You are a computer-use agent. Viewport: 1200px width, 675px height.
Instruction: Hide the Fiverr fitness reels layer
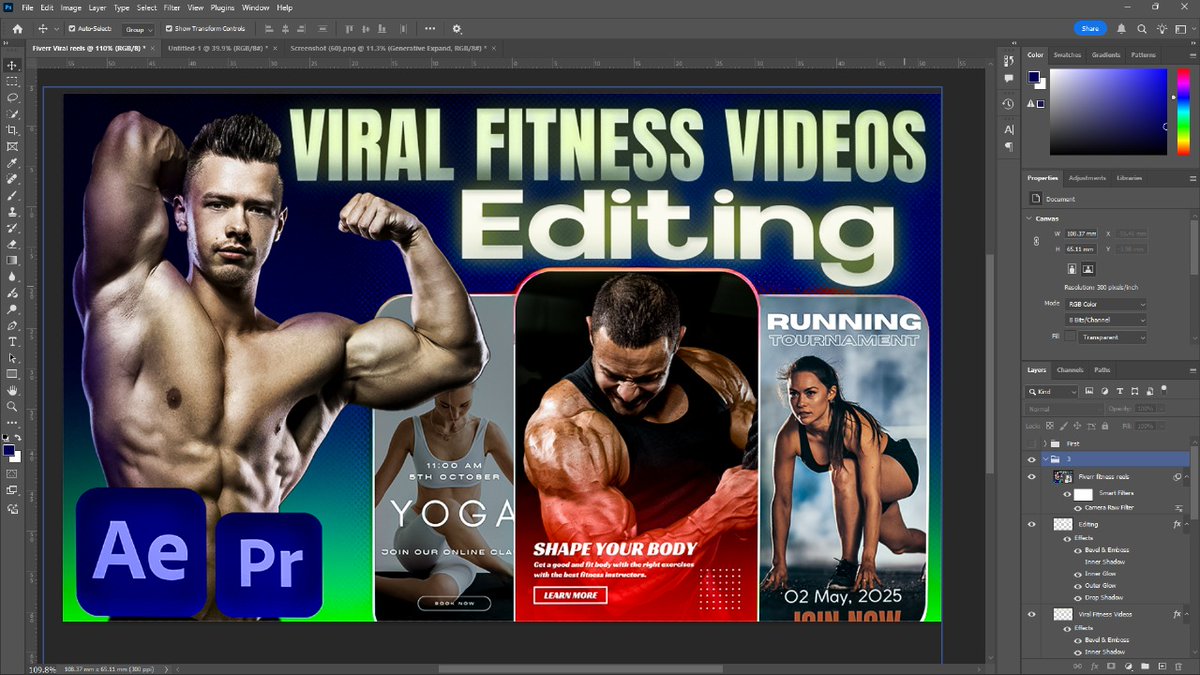click(1032, 477)
